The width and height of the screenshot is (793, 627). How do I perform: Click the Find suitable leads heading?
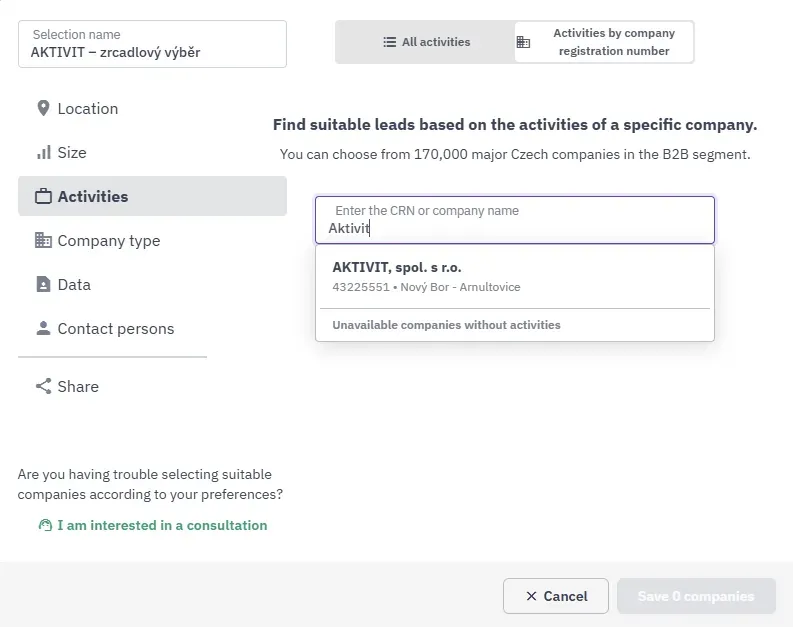515,124
